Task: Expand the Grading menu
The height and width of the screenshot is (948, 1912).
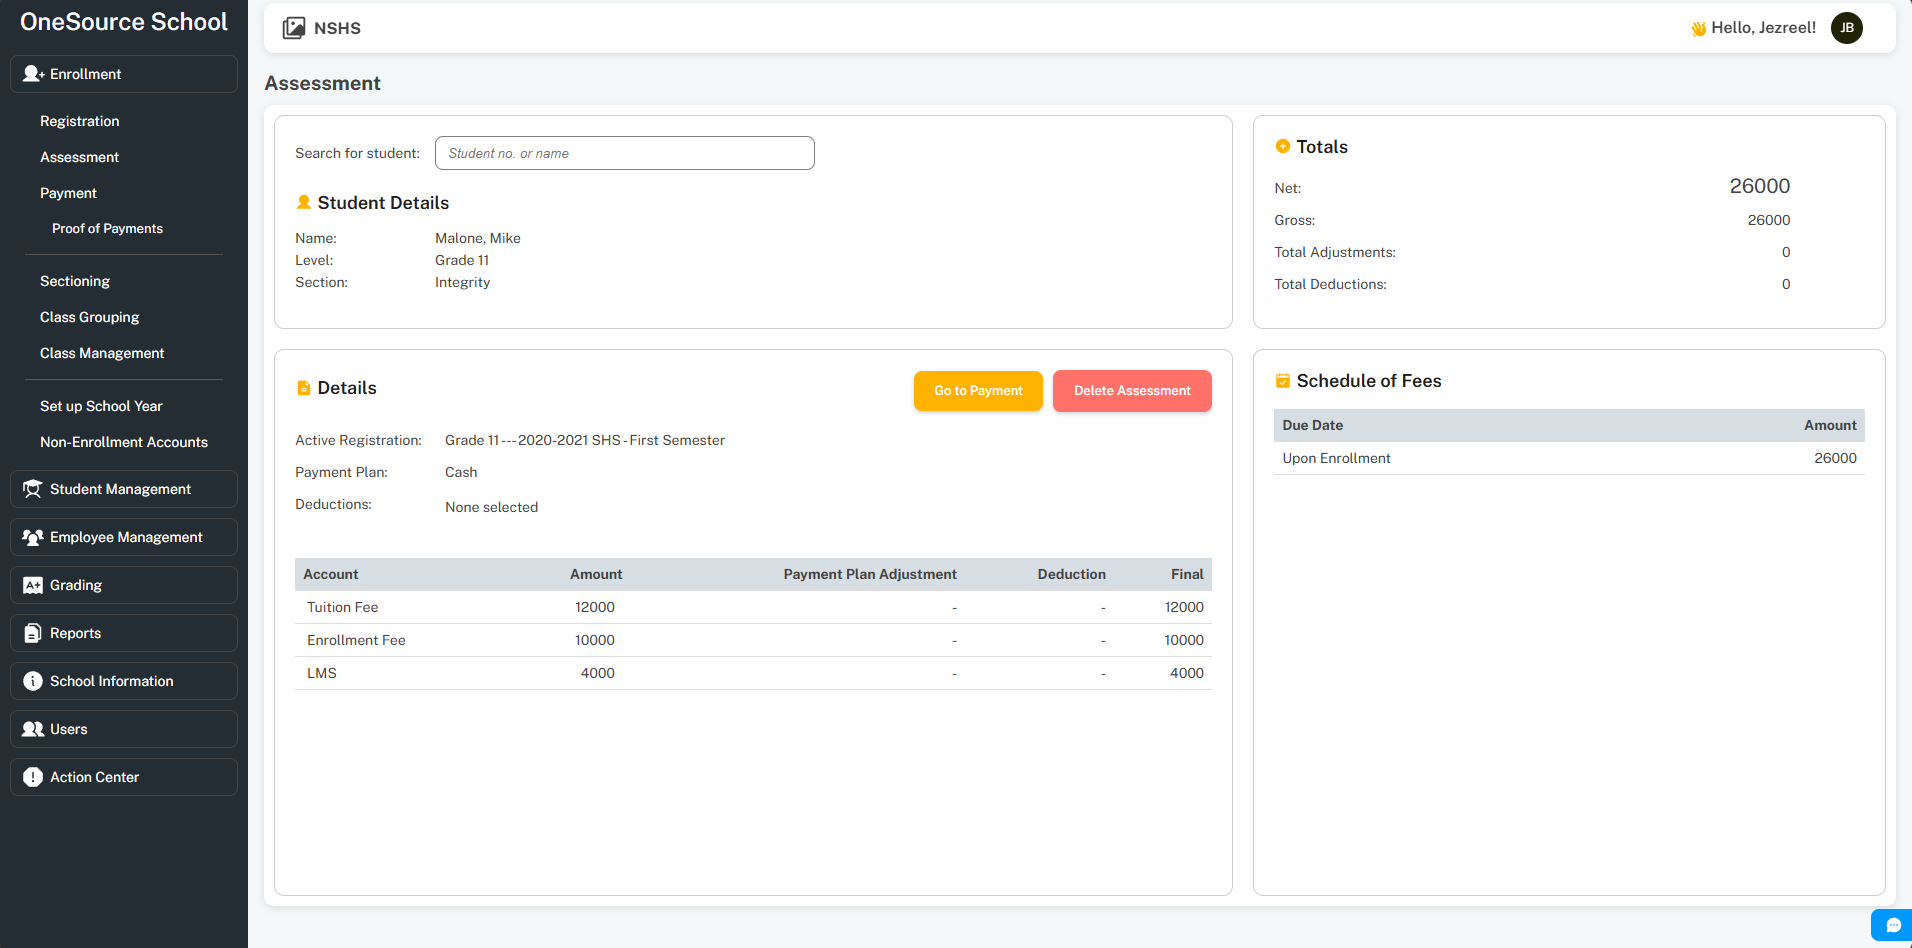Action: (x=124, y=585)
